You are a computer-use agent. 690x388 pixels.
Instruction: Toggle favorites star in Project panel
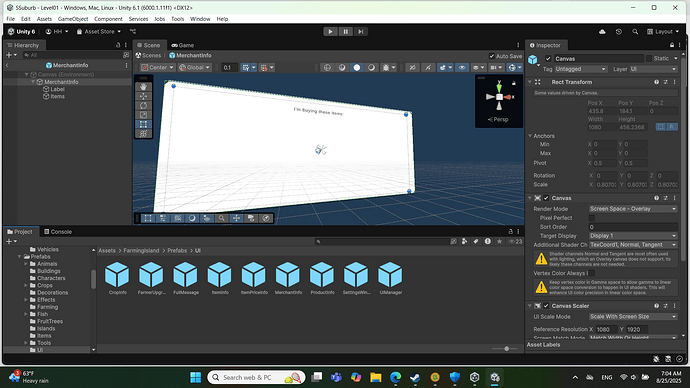[499, 241]
